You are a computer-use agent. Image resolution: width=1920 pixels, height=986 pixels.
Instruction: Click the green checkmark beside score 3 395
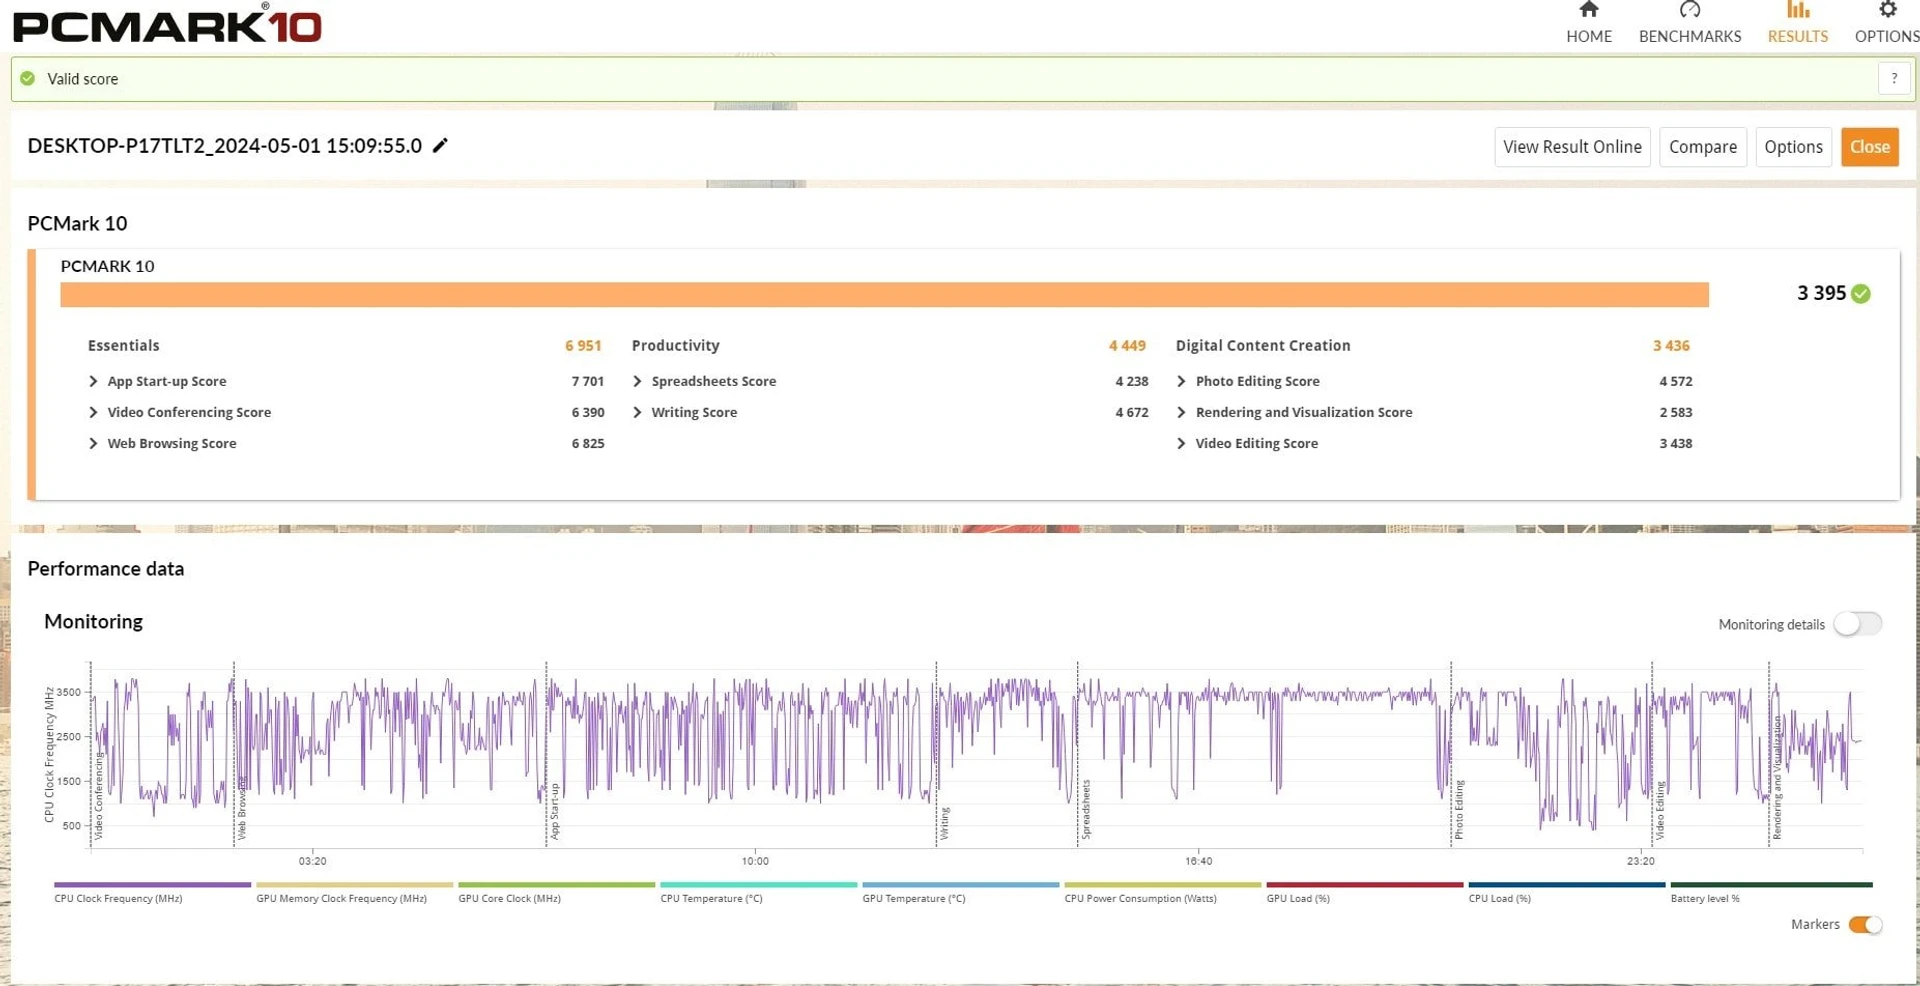tap(1861, 294)
